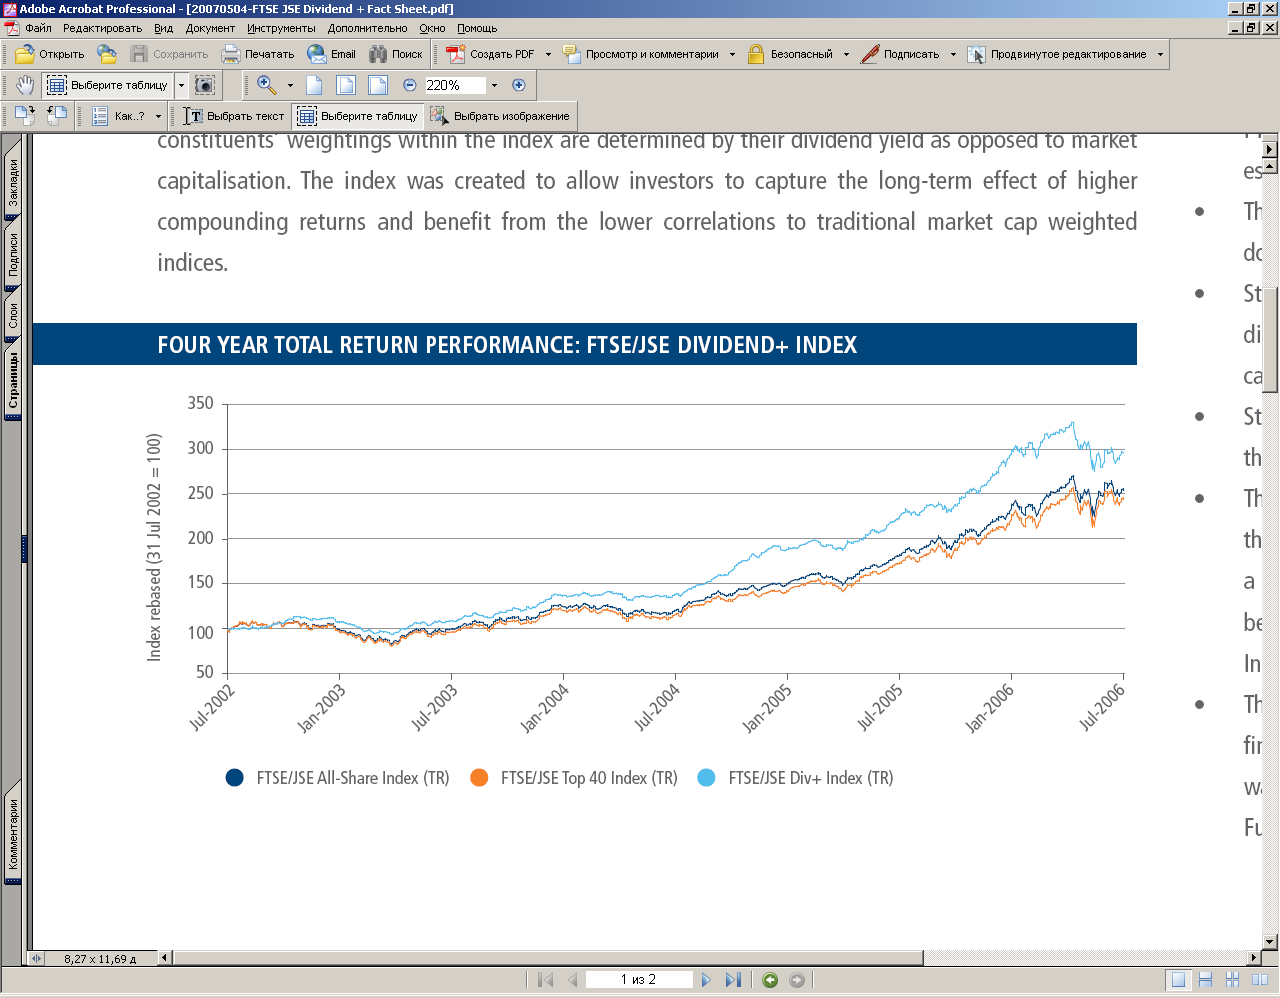Click the Actual Size page icon

click(314, 85)
